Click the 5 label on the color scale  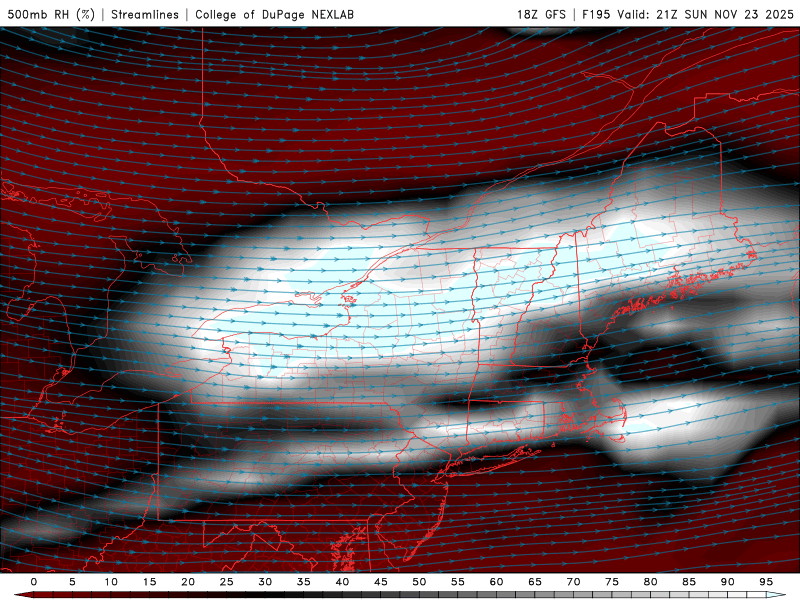point(72,582)
